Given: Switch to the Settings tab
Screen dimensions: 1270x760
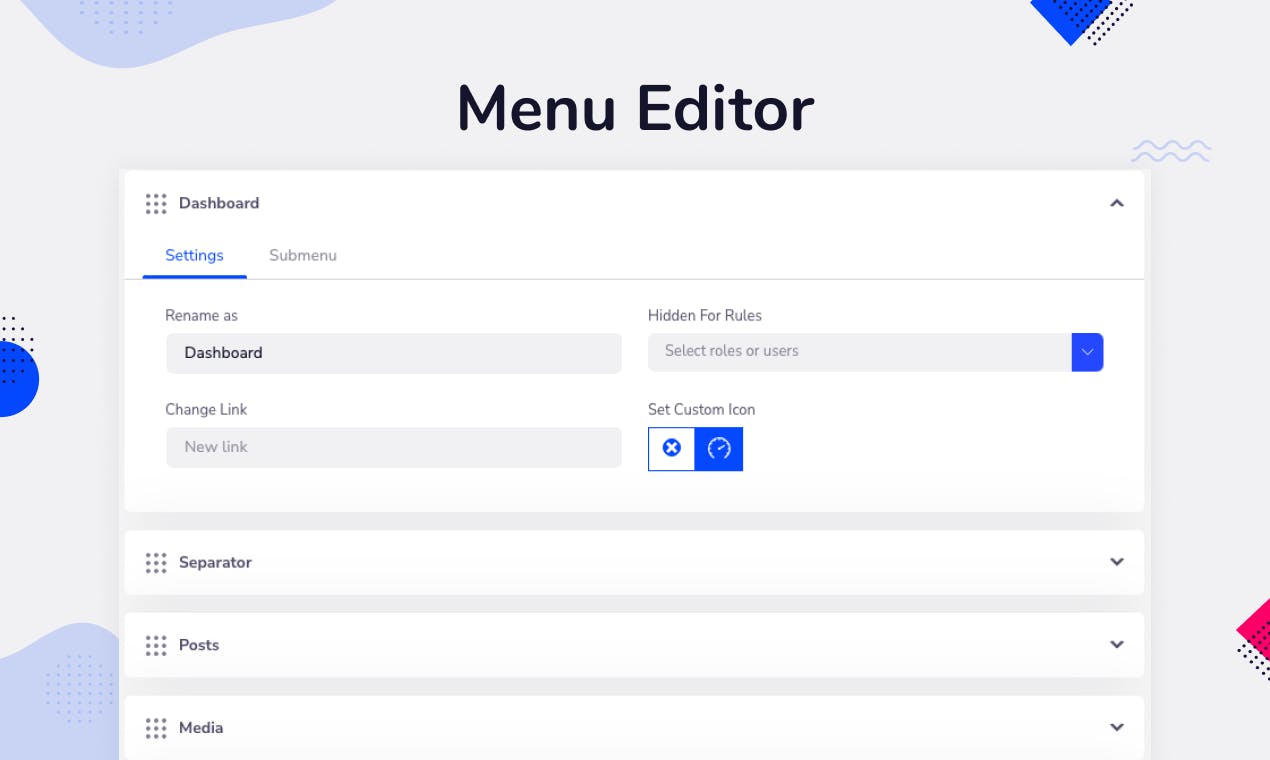Looking at the screenshot, I should coord(194,256).
